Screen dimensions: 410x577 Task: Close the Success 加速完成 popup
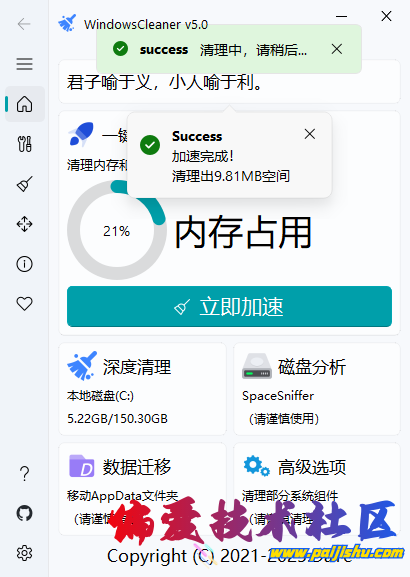pyautogui.click(x=310, y=134)
